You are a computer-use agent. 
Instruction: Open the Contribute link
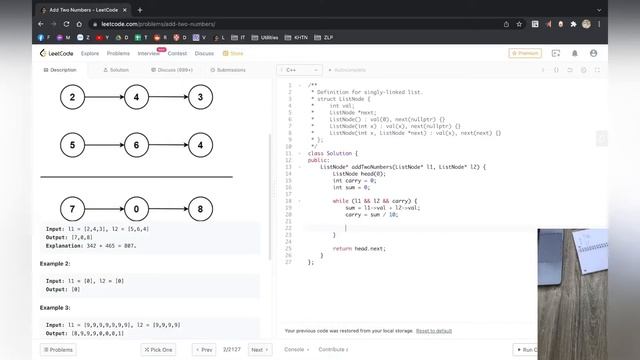point(333,350)
